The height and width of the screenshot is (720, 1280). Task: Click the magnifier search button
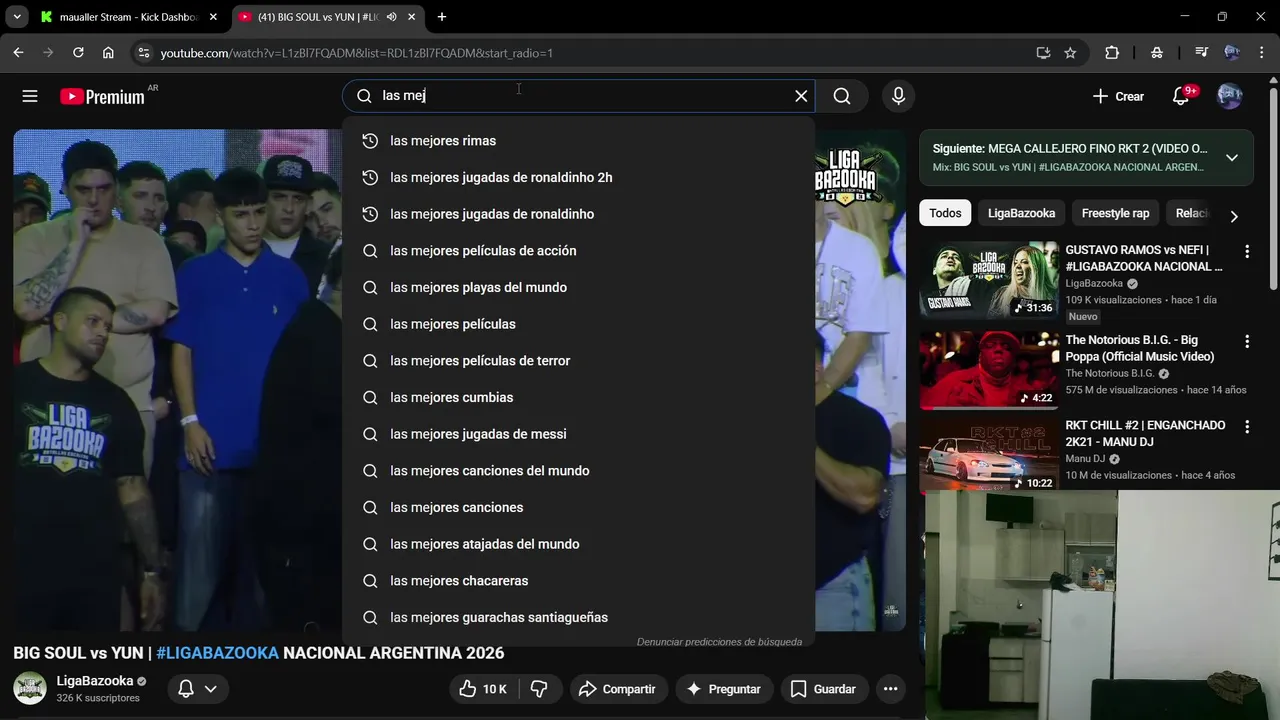[x=842, y=96]
